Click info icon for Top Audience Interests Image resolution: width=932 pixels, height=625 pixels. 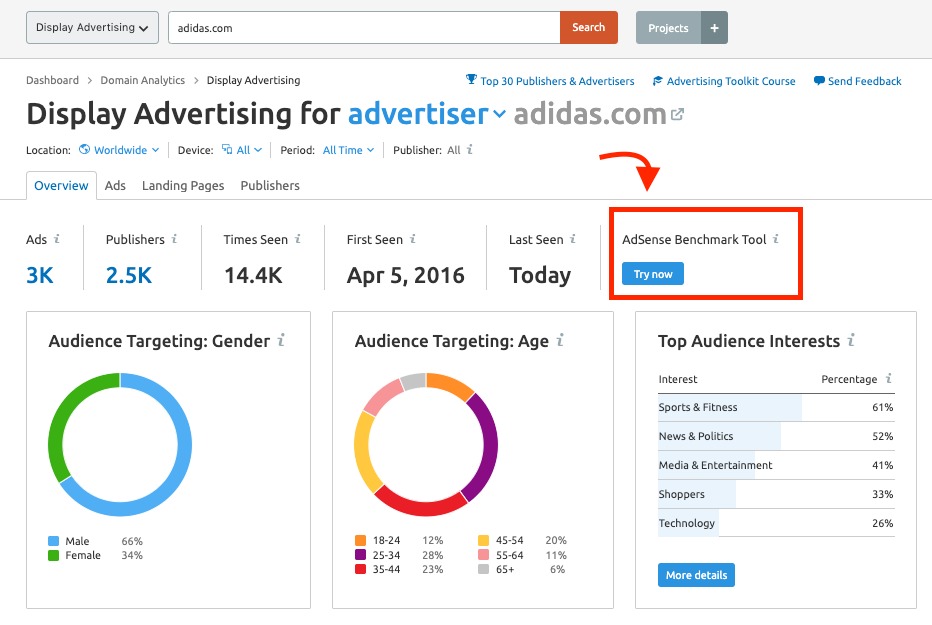(x=851, y=340)
